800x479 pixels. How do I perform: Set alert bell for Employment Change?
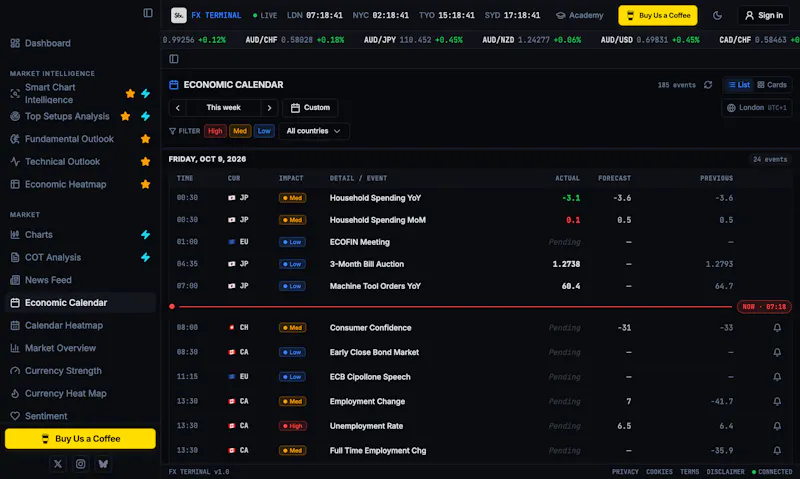pyautogui.click(x=777, y=401)
